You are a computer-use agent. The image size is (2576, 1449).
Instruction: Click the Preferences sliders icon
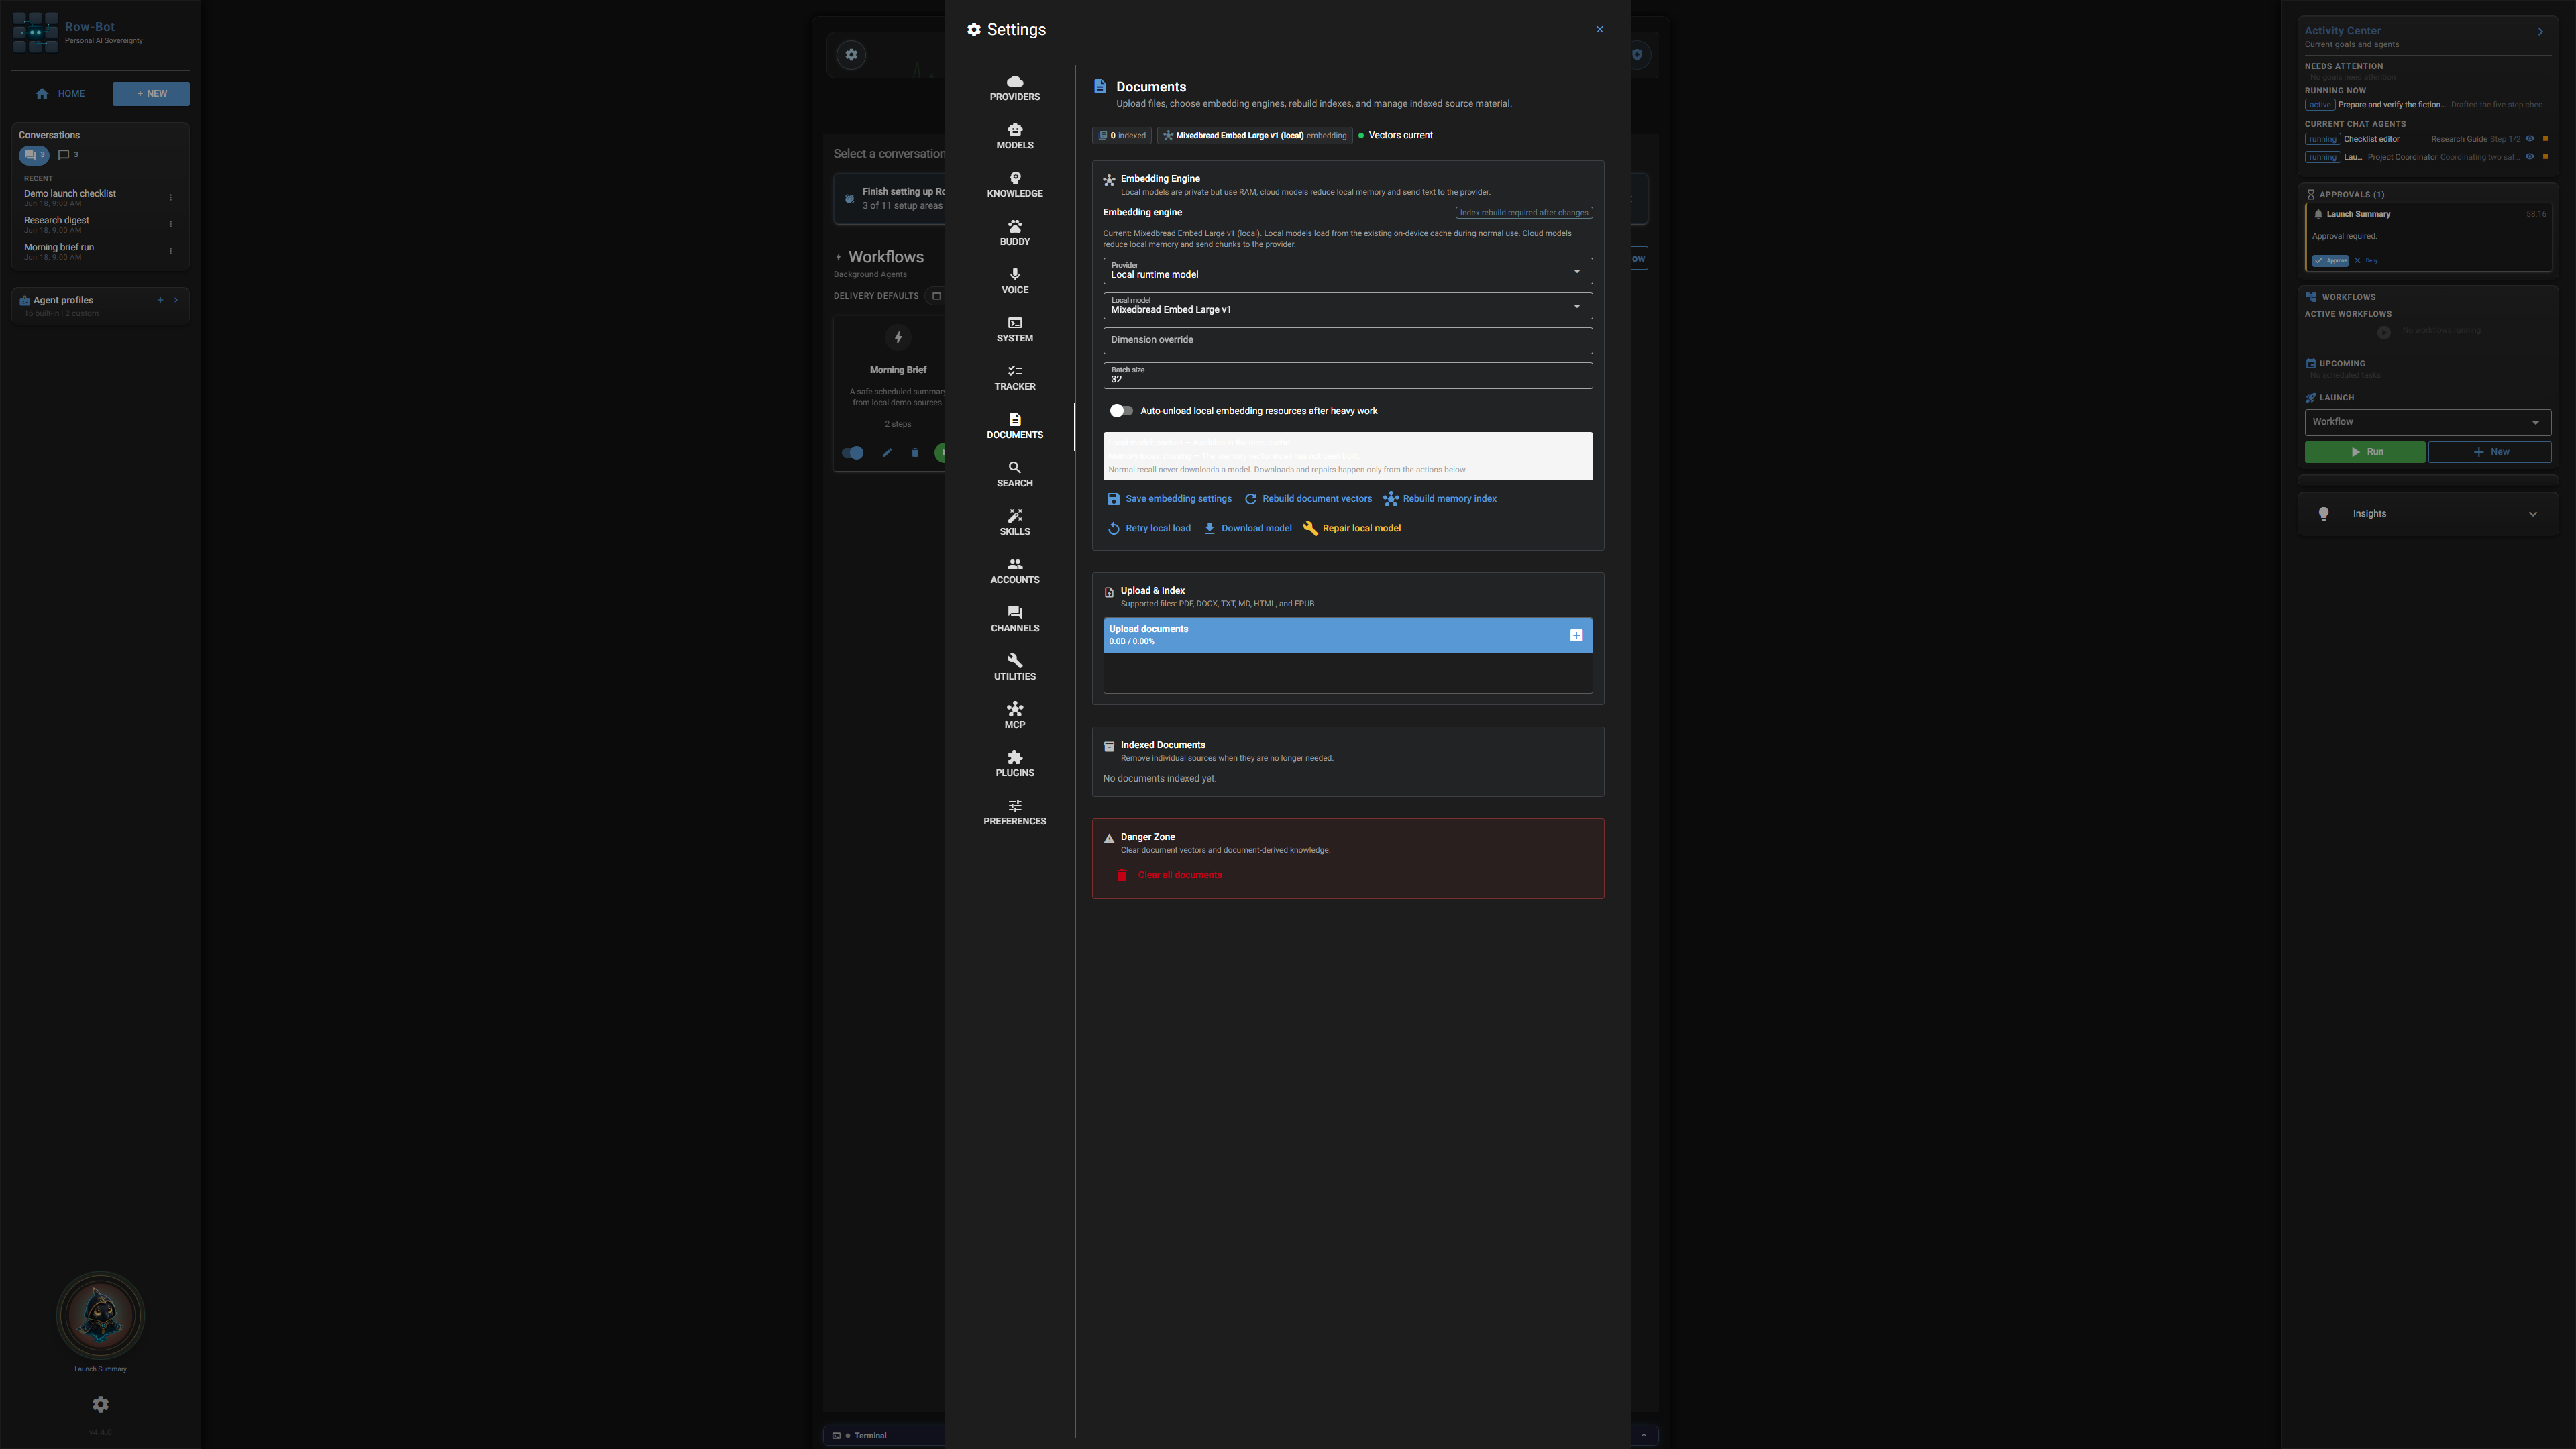[x=1014, y=805]
